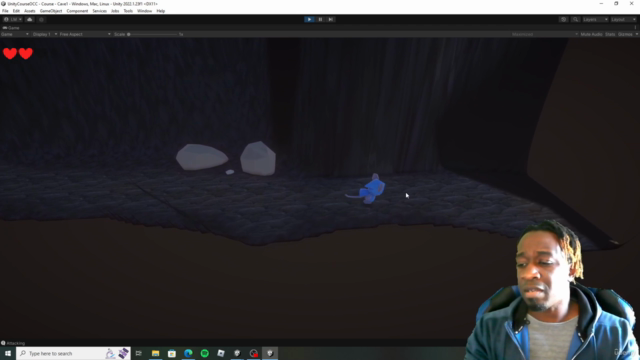Viewport: 640px width, 360px height.
Task: Select the Game view tab
Action: point(11,28)
